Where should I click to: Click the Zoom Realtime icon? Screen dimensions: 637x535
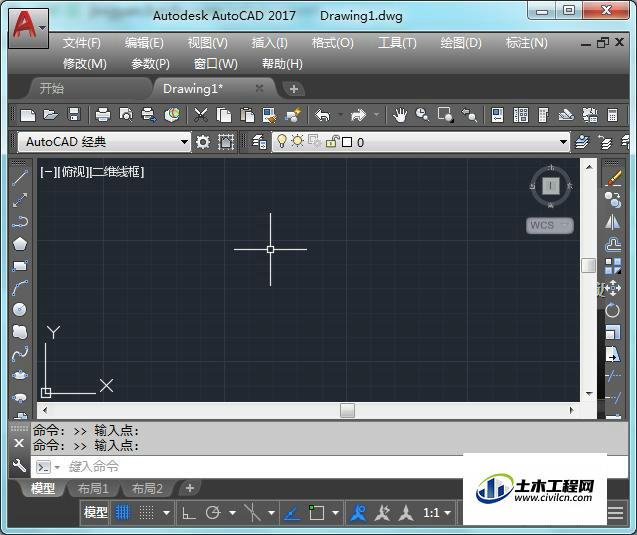click(x=422, y=115)
